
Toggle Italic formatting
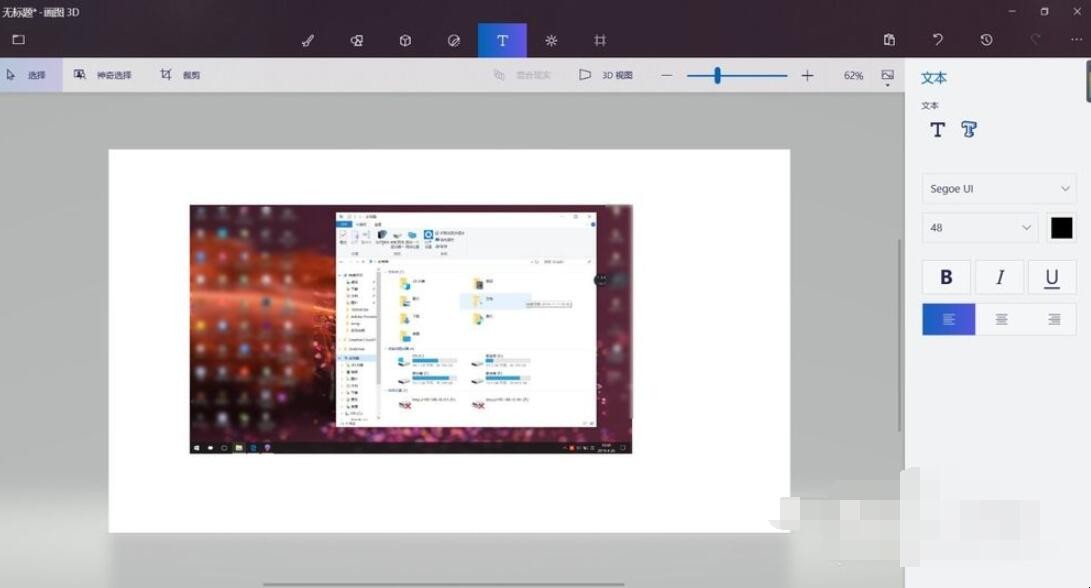(x=1000, y=277)
